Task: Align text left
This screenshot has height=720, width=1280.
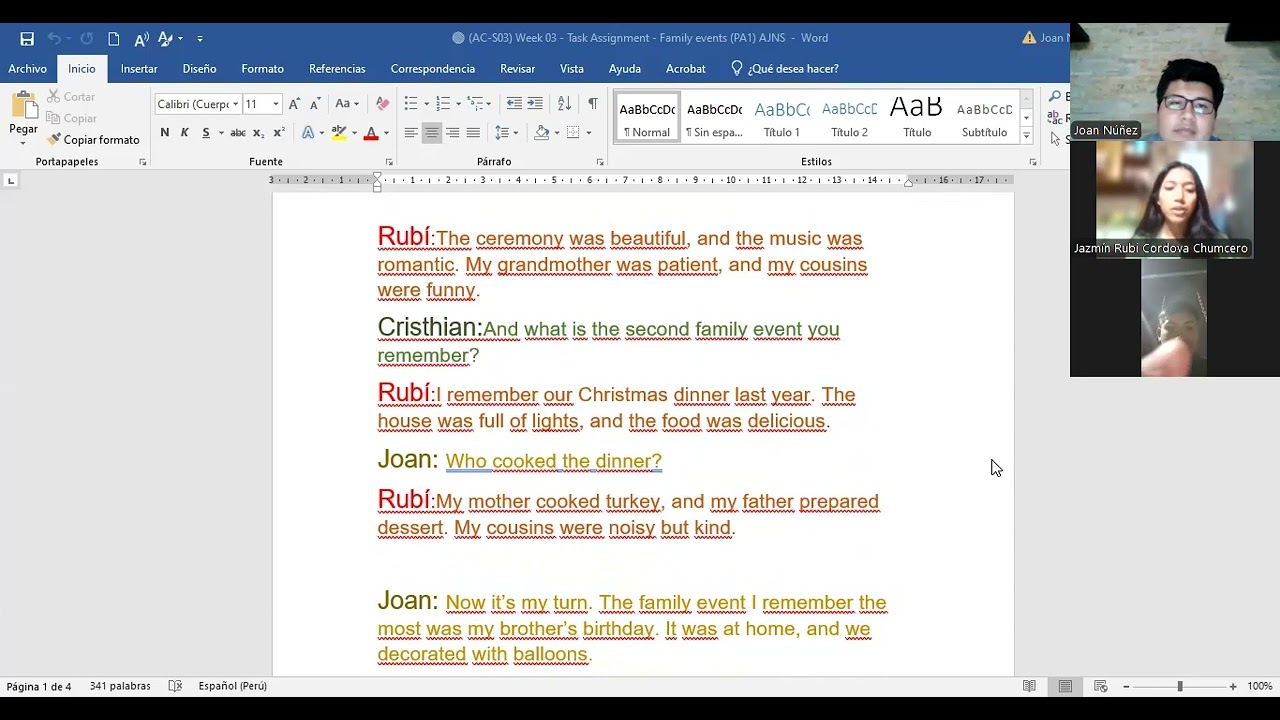Action: click(411, 133)
